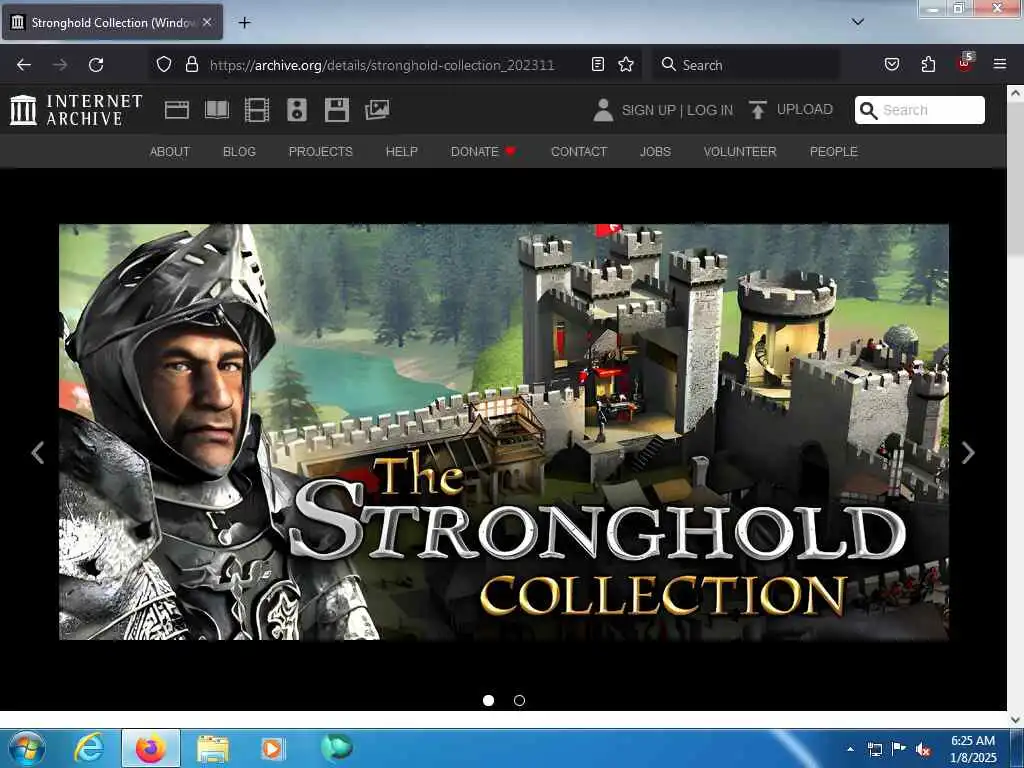Open Windows Explorer folder in taskbar
Image resolution: width=1024 pixels, height=768 pixels.
[x=212, y=749]
